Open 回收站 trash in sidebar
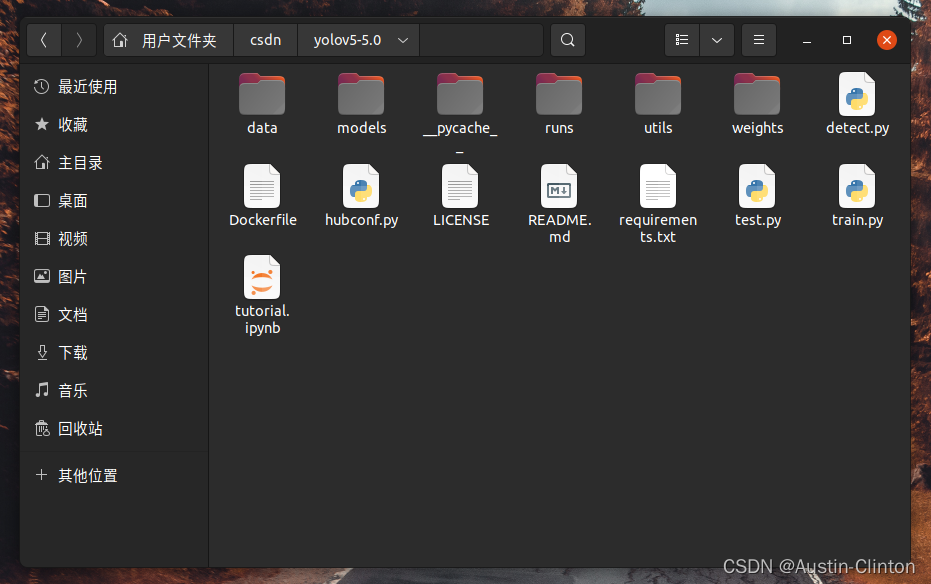Viewport: 931px width, 584px height. (x=114, y=429)
